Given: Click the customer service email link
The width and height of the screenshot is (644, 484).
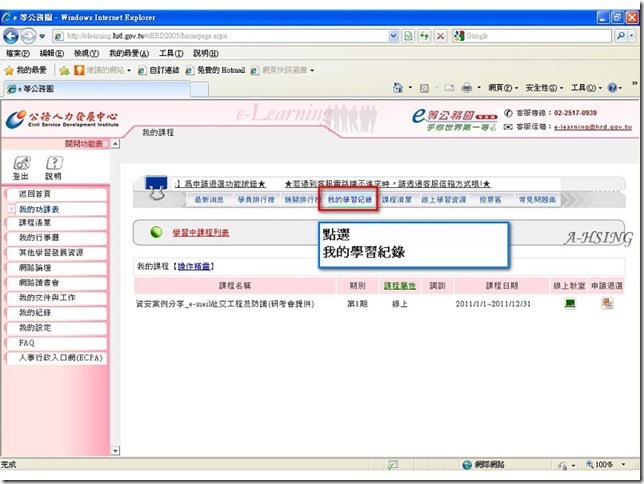Looking at the screenshot, I should tap(593, 127).
